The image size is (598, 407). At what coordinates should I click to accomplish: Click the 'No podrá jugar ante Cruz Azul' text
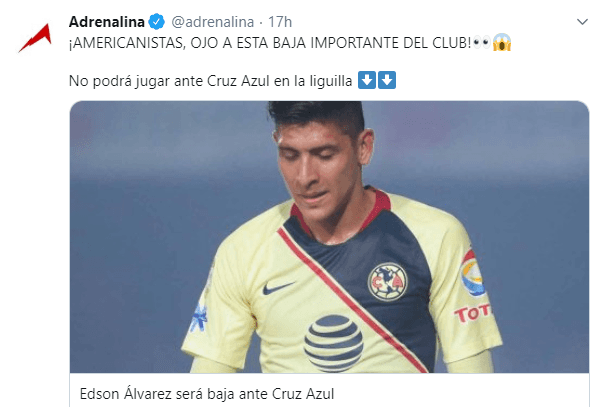pos(169,81)
